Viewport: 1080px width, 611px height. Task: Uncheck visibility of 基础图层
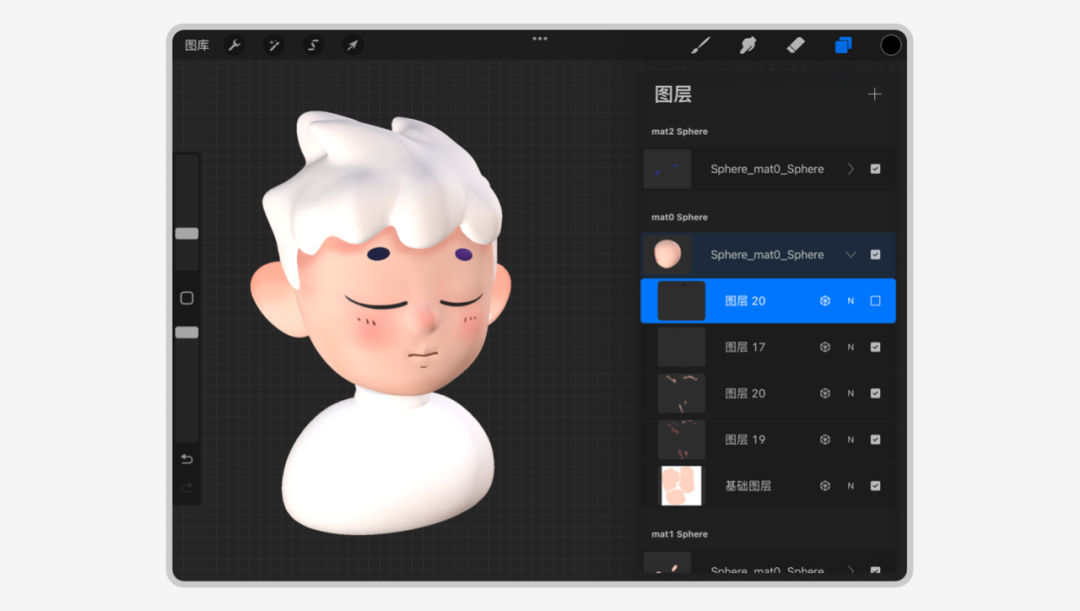point(875,486)
